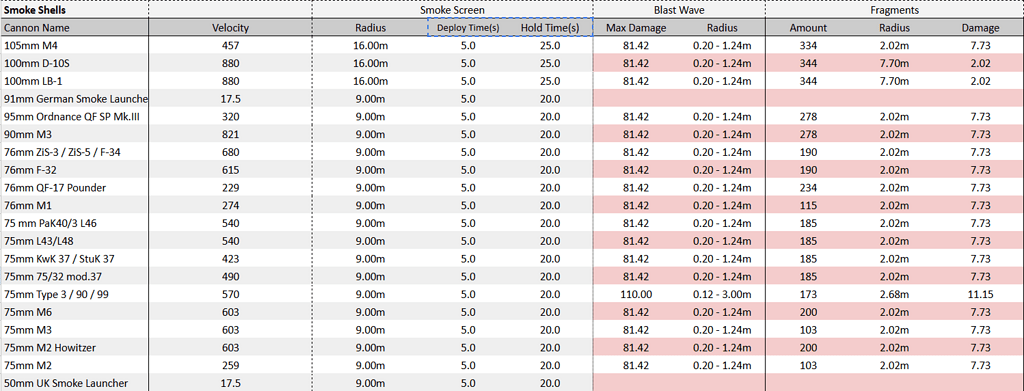Select velocity 880 in 100mm D-10S row
Image resolution: width=1024 pixels, height=391 pixels.
tap(231, 63)
